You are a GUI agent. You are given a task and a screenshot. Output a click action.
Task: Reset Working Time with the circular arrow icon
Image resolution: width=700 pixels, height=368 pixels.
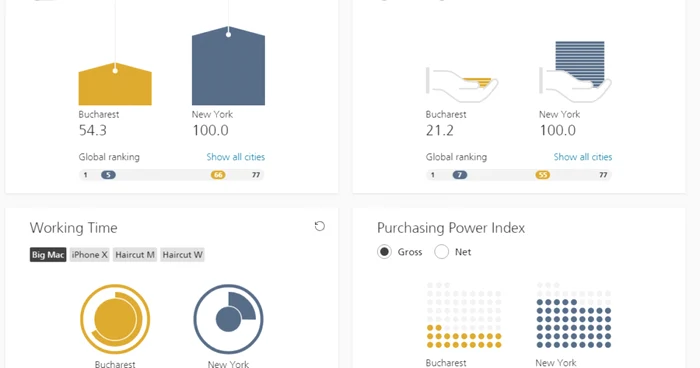320,226
